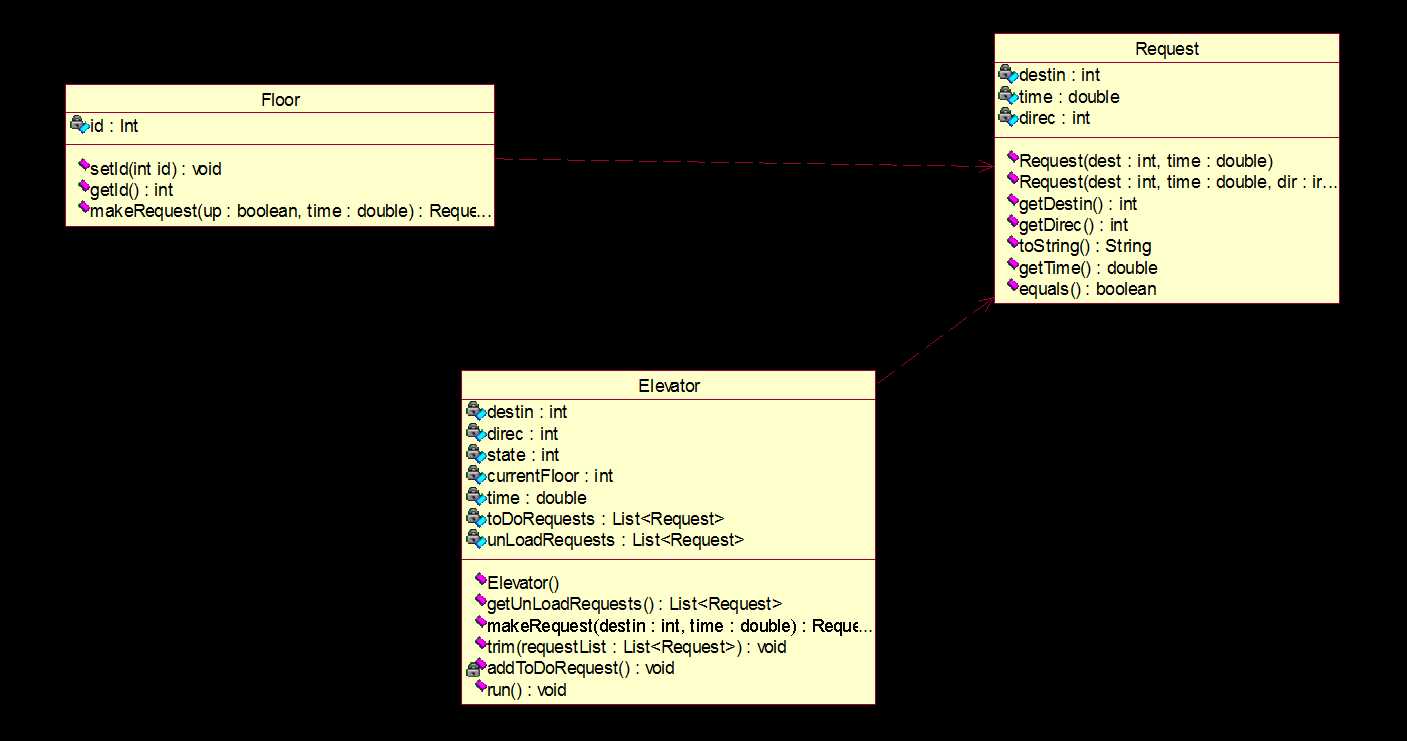Select method text setId(int id) : void
Viewport: 1407px width, 741px height.
tap(156, 168)
